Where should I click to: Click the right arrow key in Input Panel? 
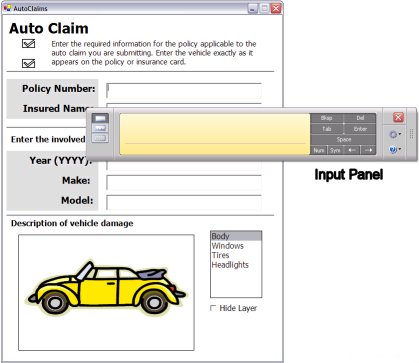(368, 150)
